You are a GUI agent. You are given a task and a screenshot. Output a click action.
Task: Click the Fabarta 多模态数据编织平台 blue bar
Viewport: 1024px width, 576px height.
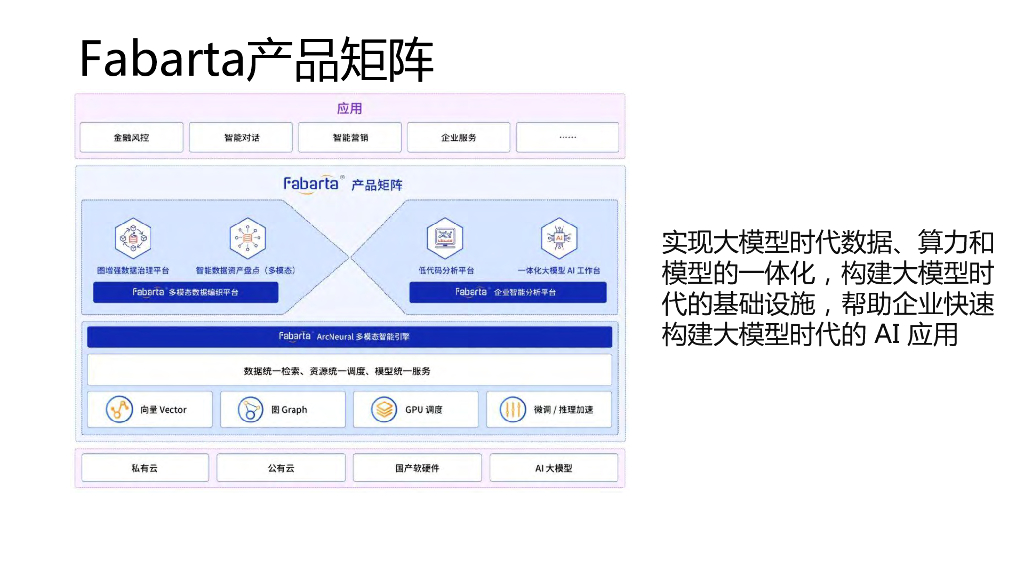185,292
